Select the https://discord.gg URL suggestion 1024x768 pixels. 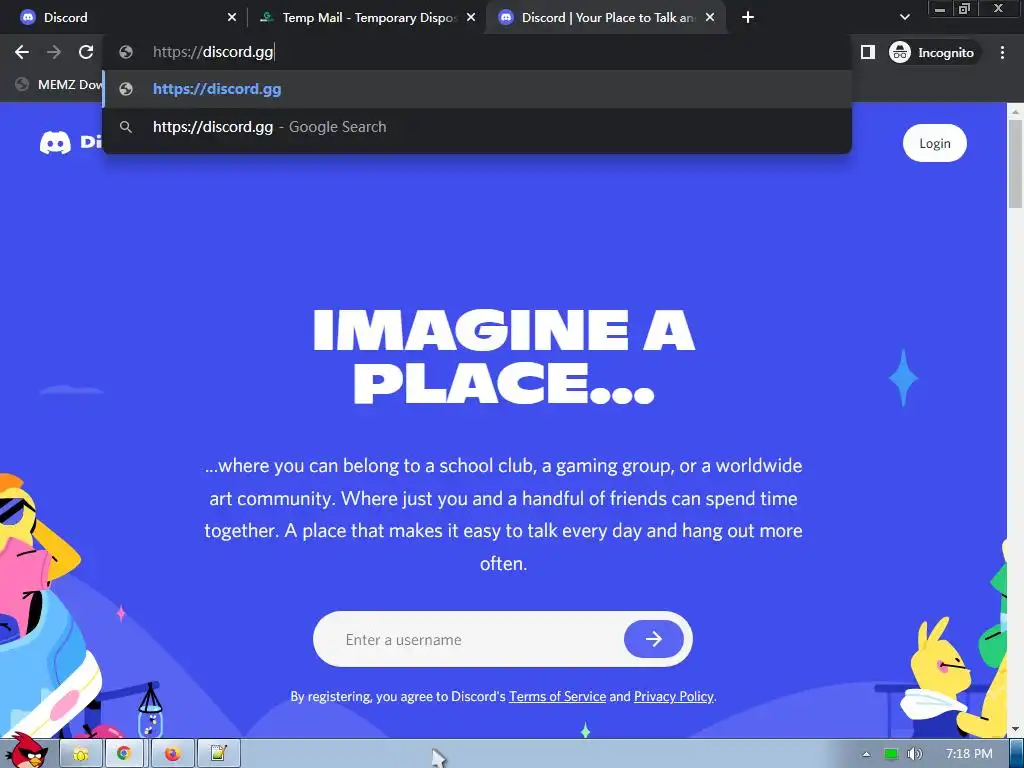477,89
